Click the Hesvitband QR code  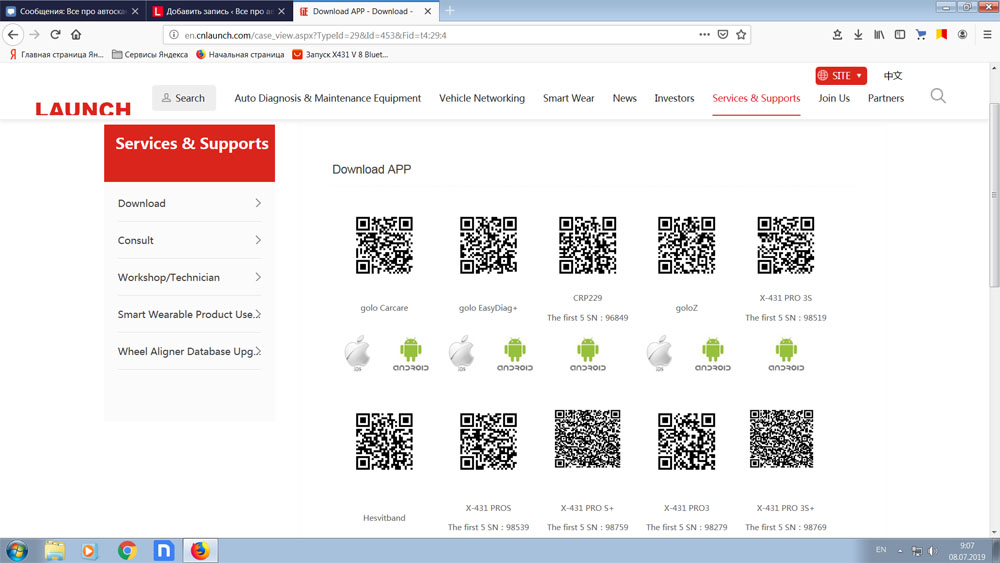pyautogui.click(x=384, y=441)
